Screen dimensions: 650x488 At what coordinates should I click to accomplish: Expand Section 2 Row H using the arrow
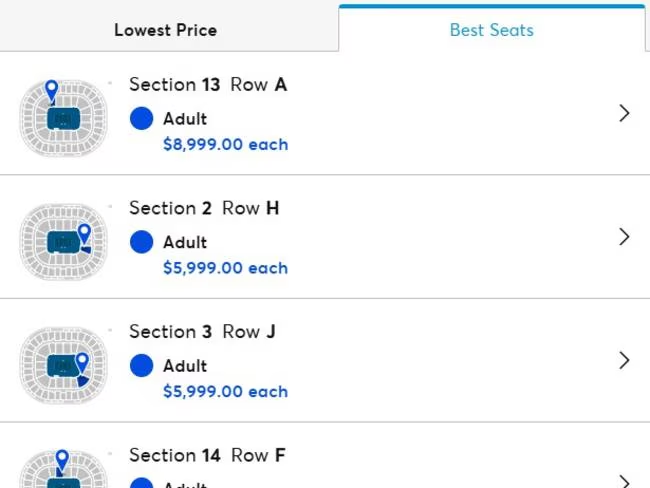tap(624, 237)
